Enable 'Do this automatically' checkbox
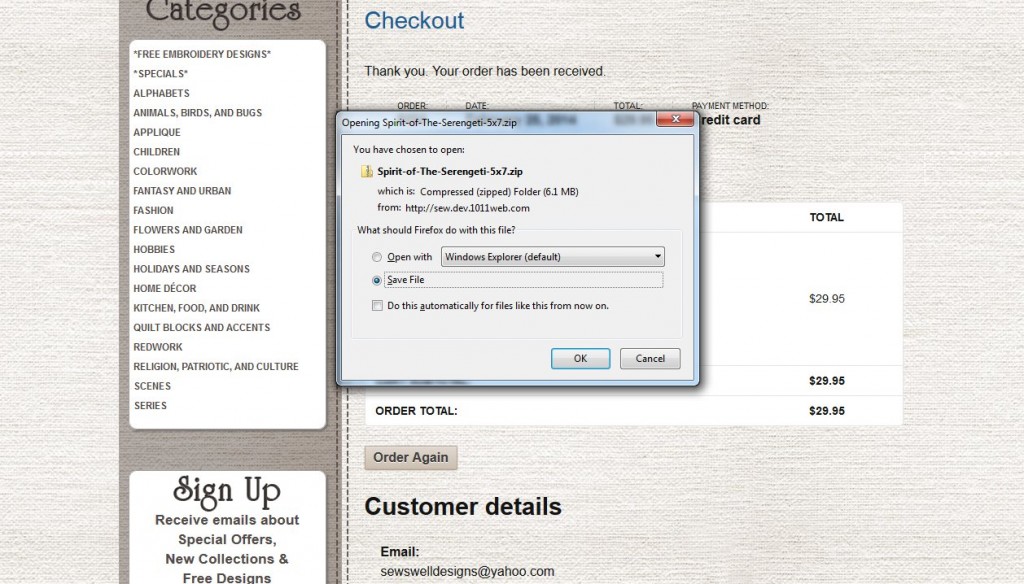Image resolution: width=1024 pixels, height=584 pixels. [x=377, y=306]
